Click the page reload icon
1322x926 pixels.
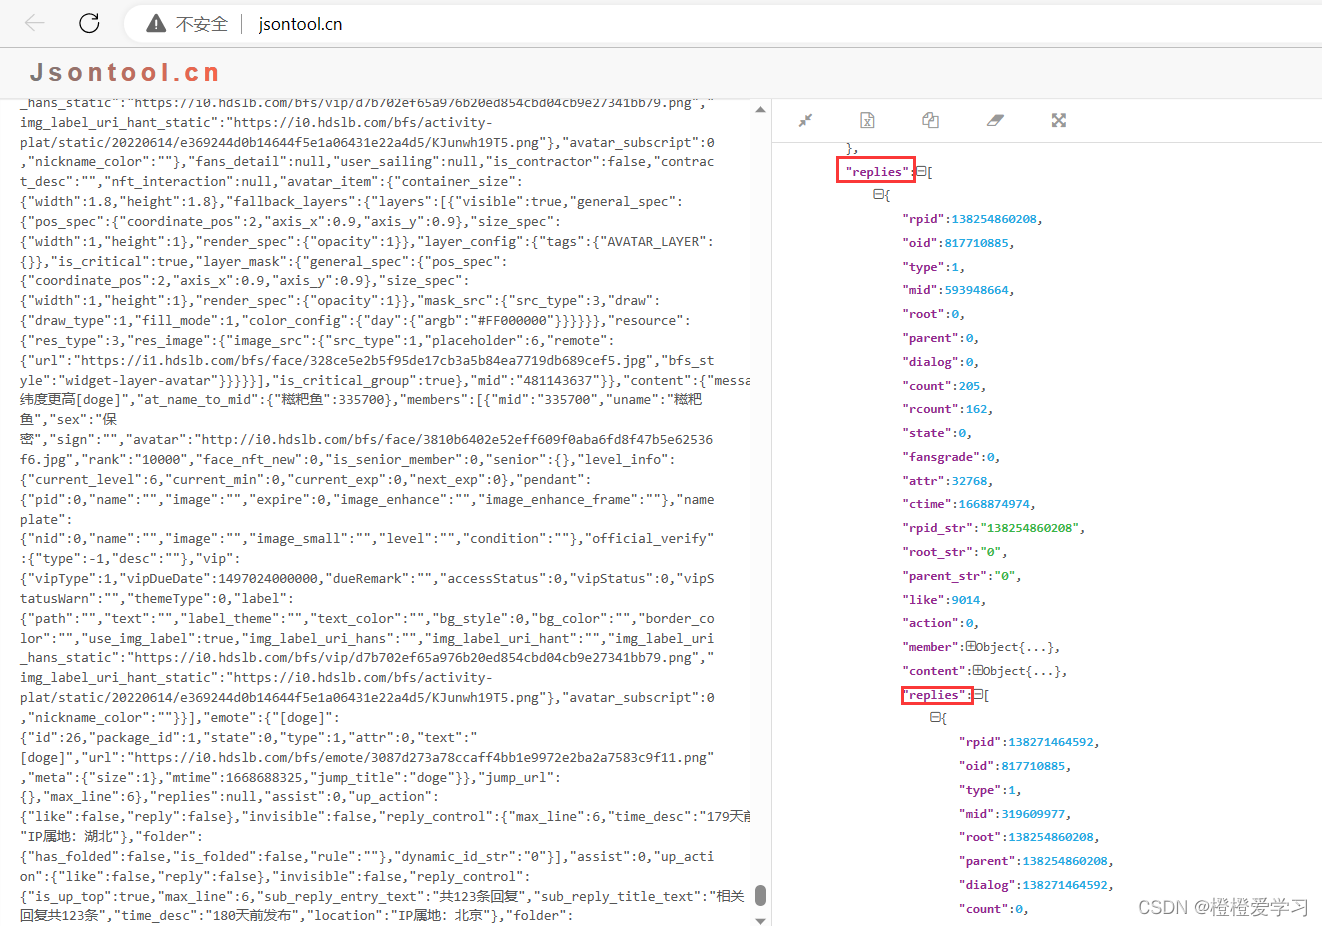[88, 23]
